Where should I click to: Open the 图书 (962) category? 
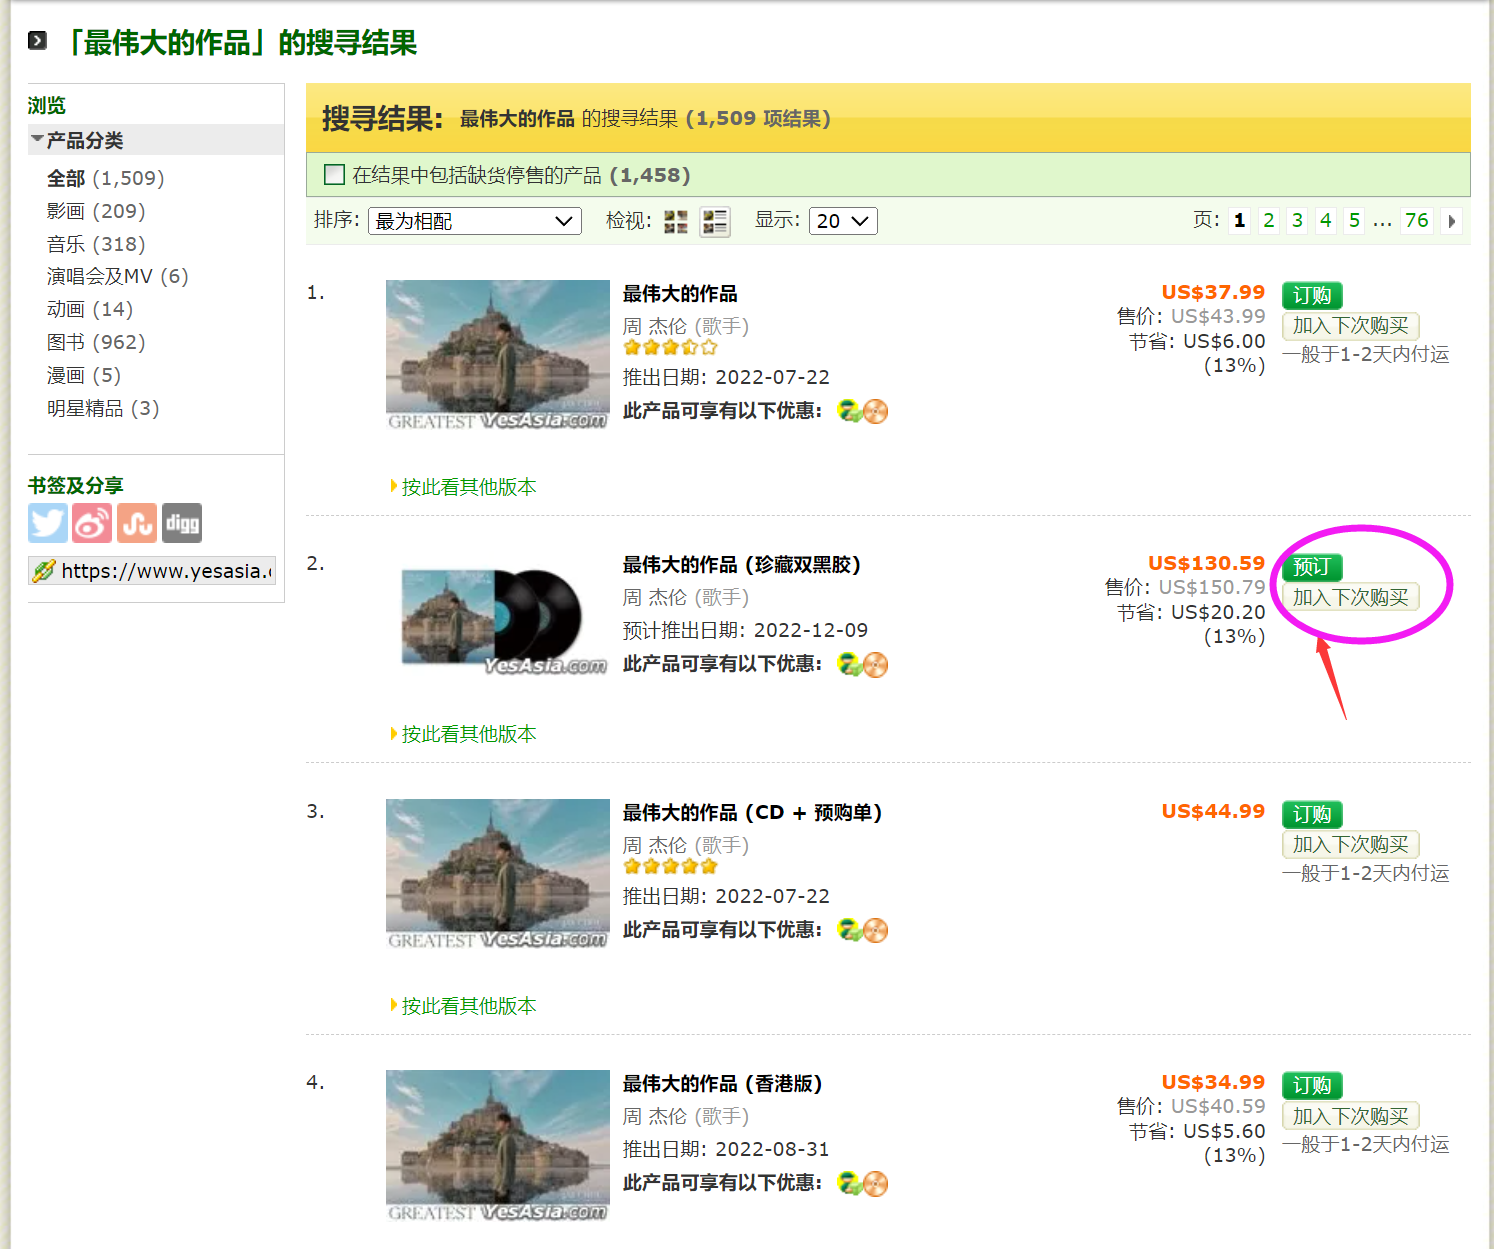(95, 341)
